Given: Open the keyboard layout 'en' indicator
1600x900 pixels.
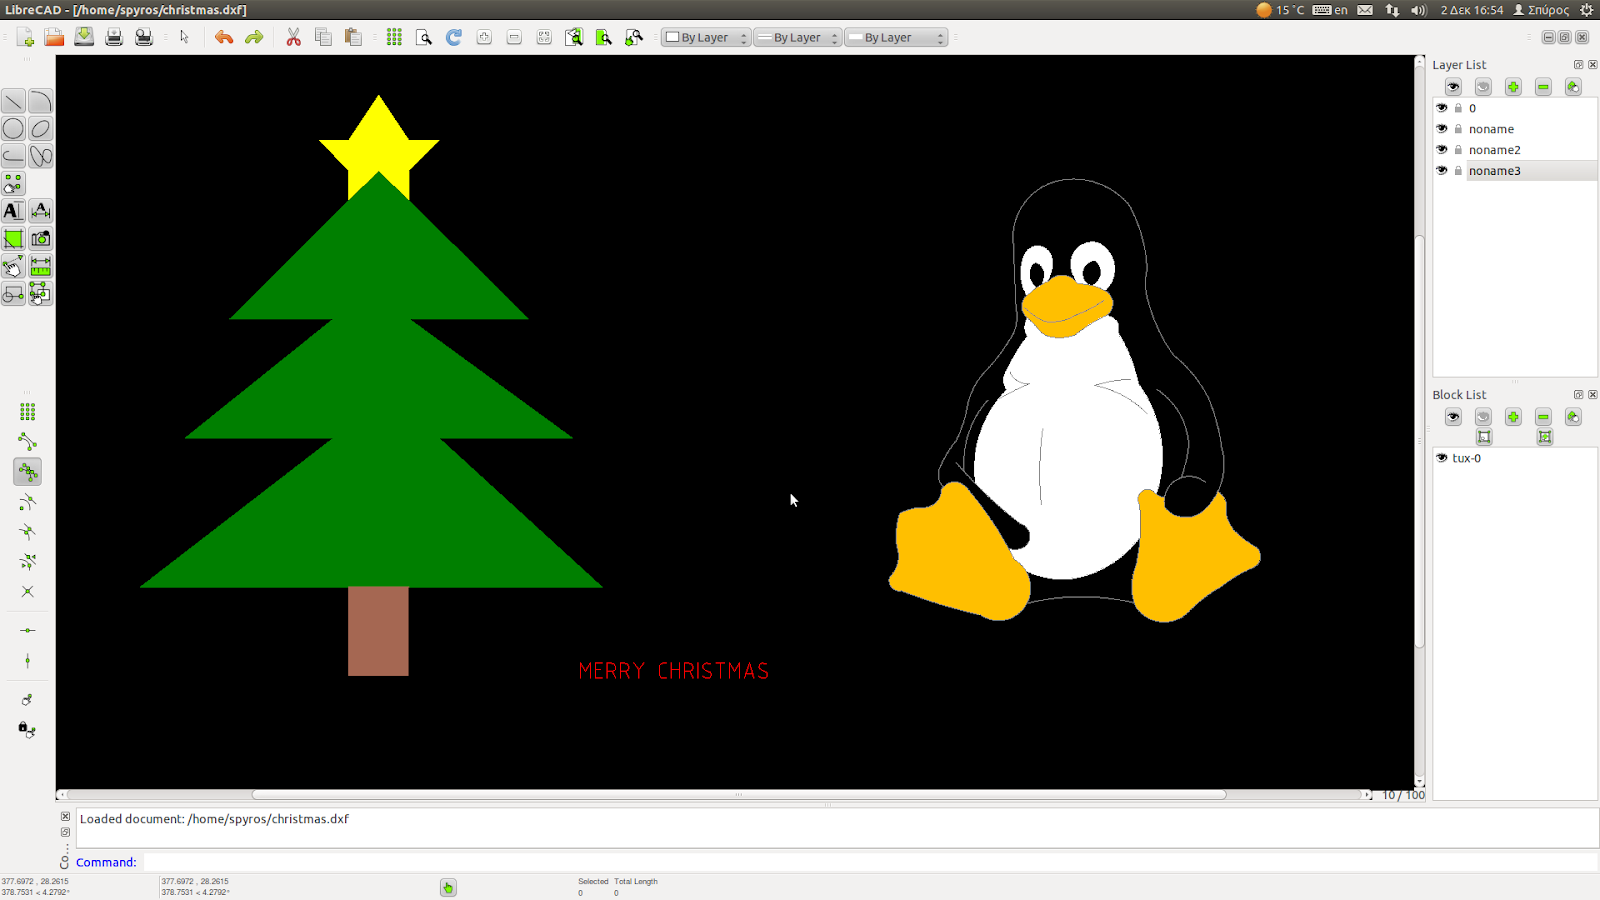Looking at the screenshot, I should [1331, 10].
